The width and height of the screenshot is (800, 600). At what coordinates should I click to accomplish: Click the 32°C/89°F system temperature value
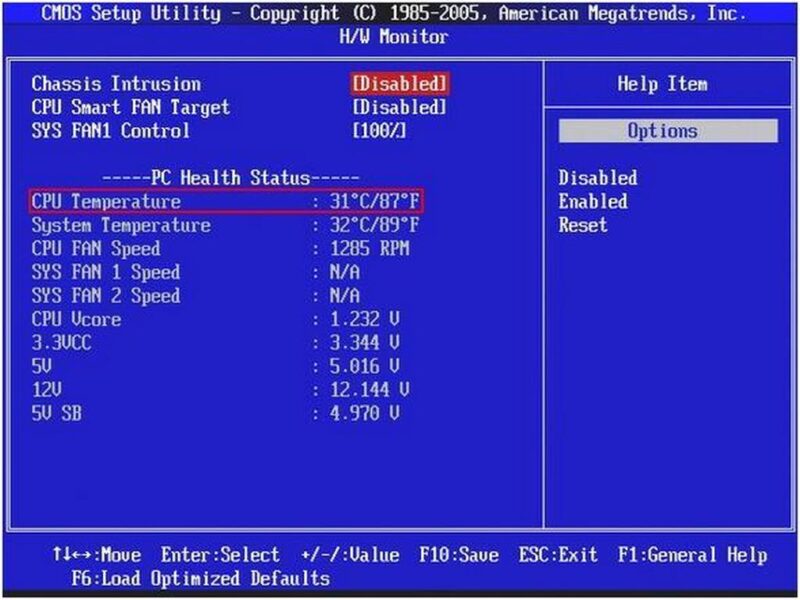[374, 225]
